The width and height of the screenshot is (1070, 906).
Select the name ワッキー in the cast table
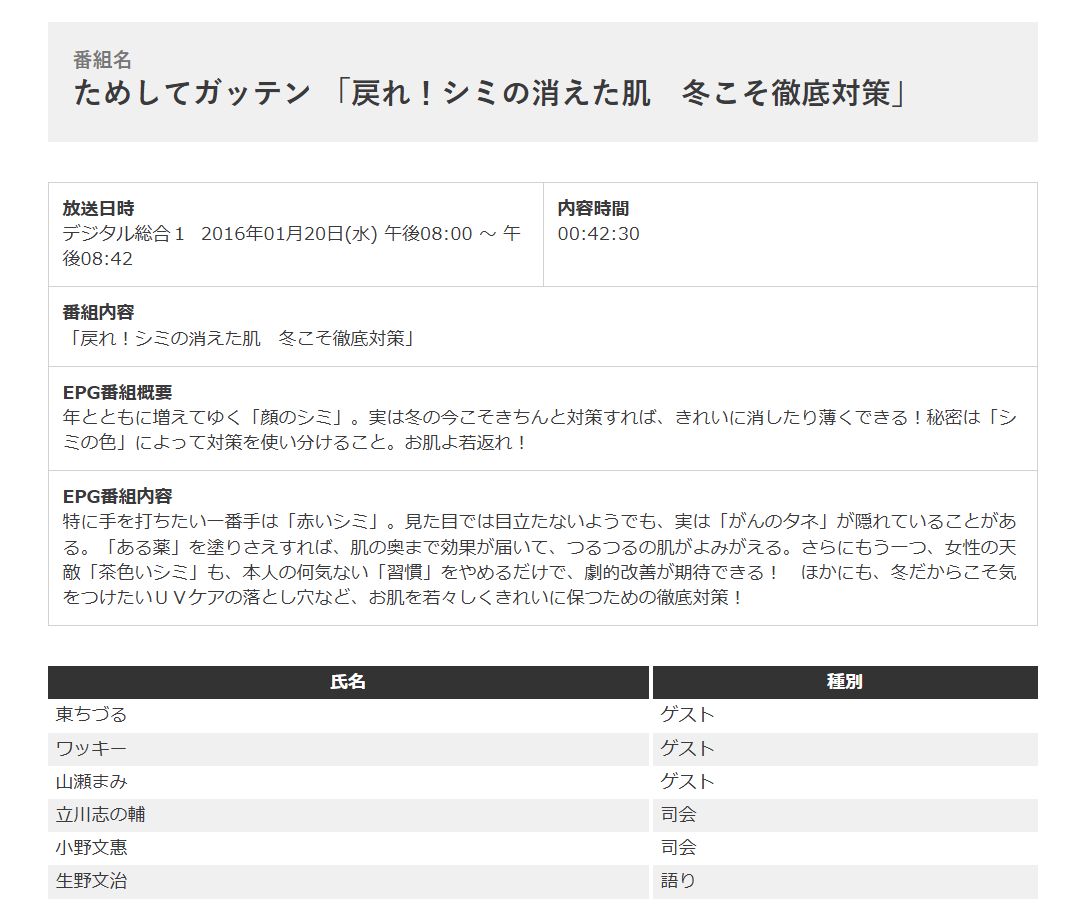[x=92, y=748]
